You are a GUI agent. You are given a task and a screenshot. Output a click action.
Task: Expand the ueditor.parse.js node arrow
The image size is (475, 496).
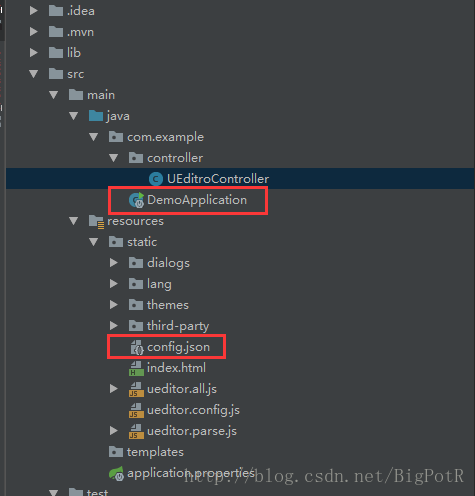(x=114, y=431)
